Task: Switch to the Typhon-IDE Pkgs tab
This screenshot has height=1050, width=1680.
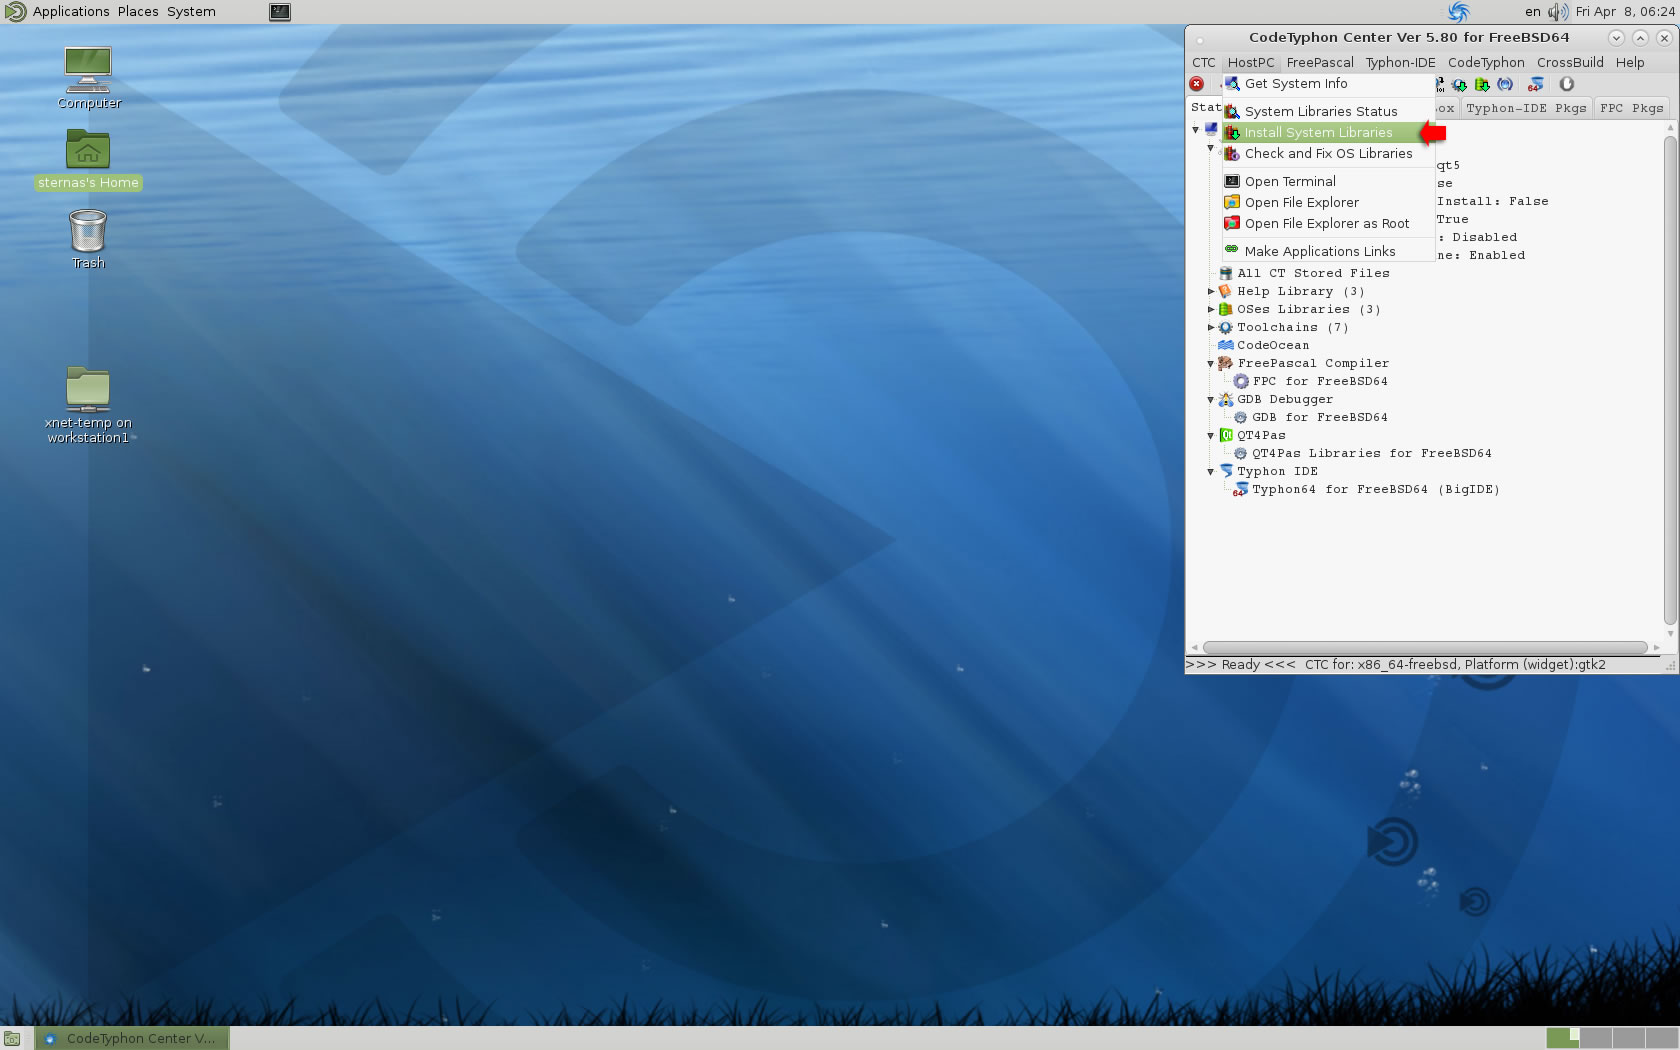Action: click(1525, 108)
